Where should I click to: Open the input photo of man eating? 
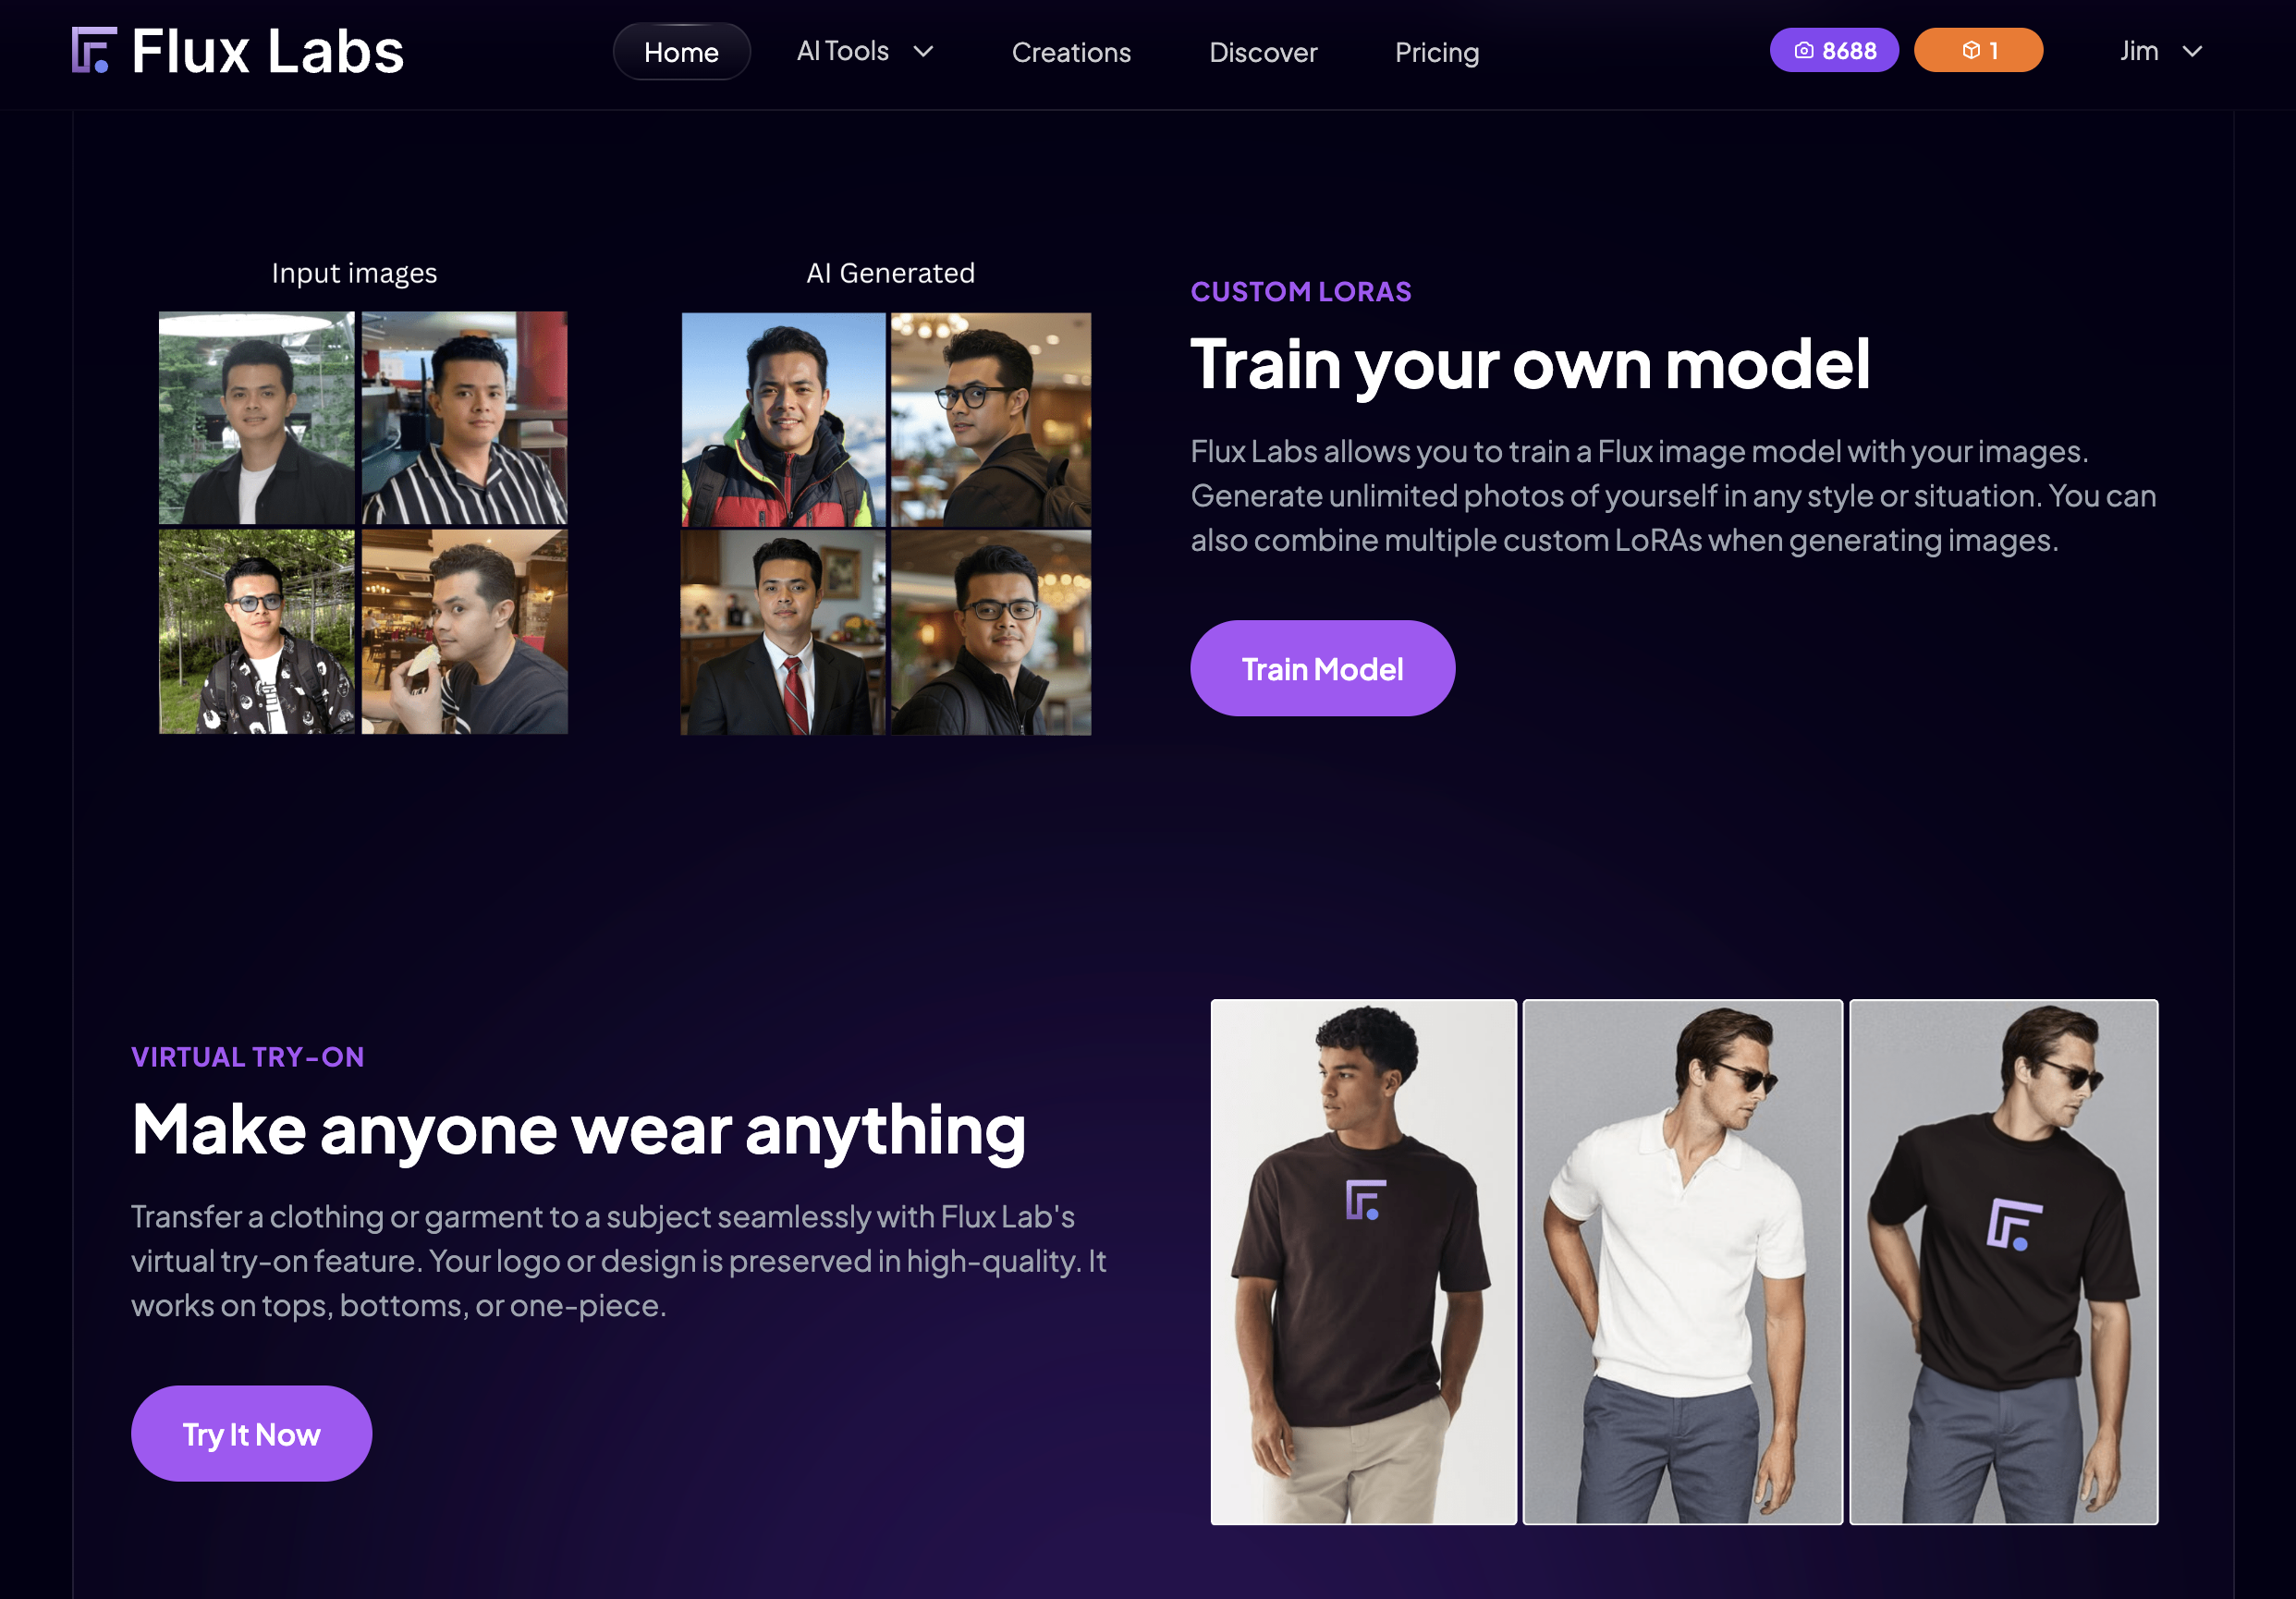pos(464,632)
